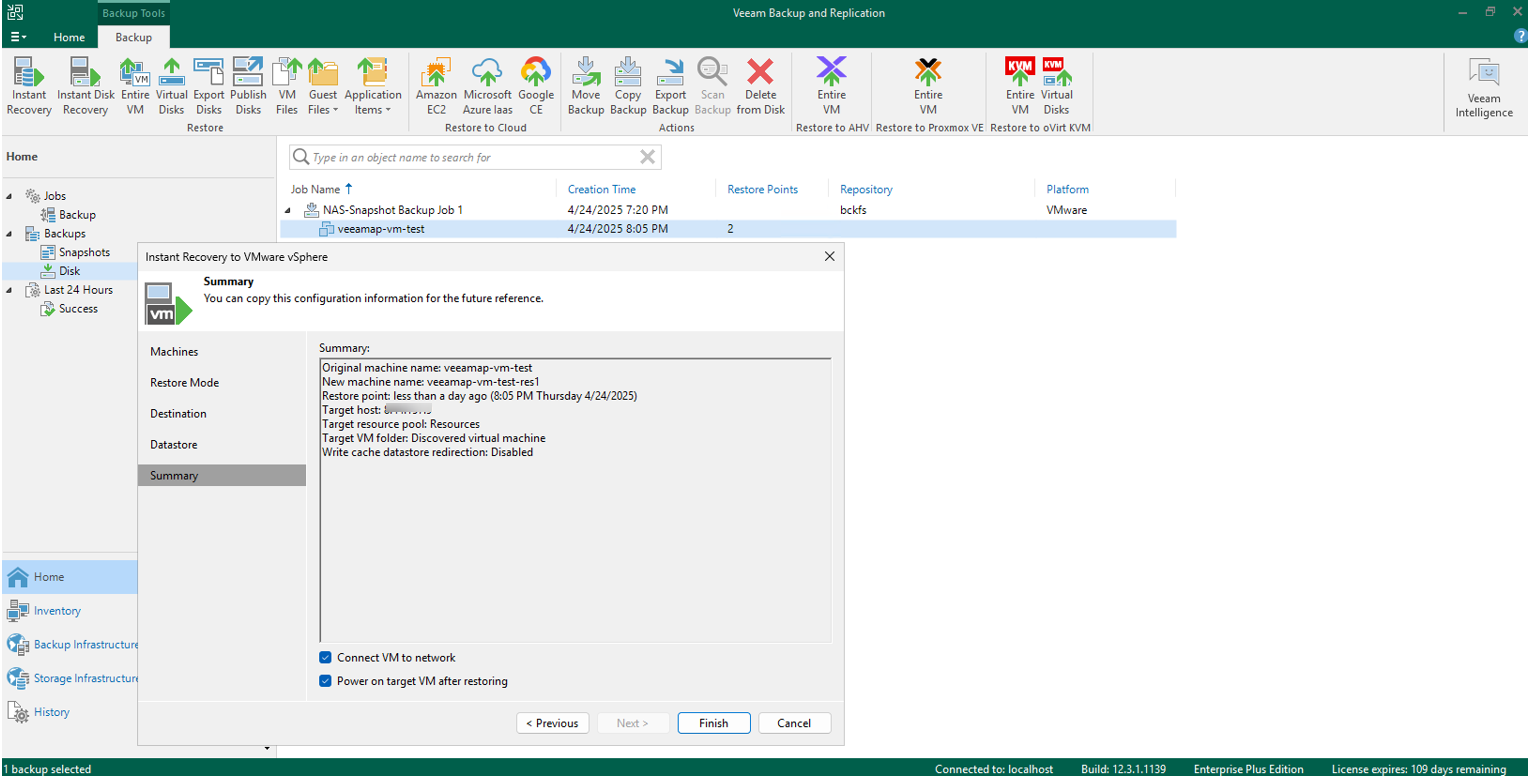Open the Home navigation pane
Screen dimensions: 1530x776
point(70,577)
